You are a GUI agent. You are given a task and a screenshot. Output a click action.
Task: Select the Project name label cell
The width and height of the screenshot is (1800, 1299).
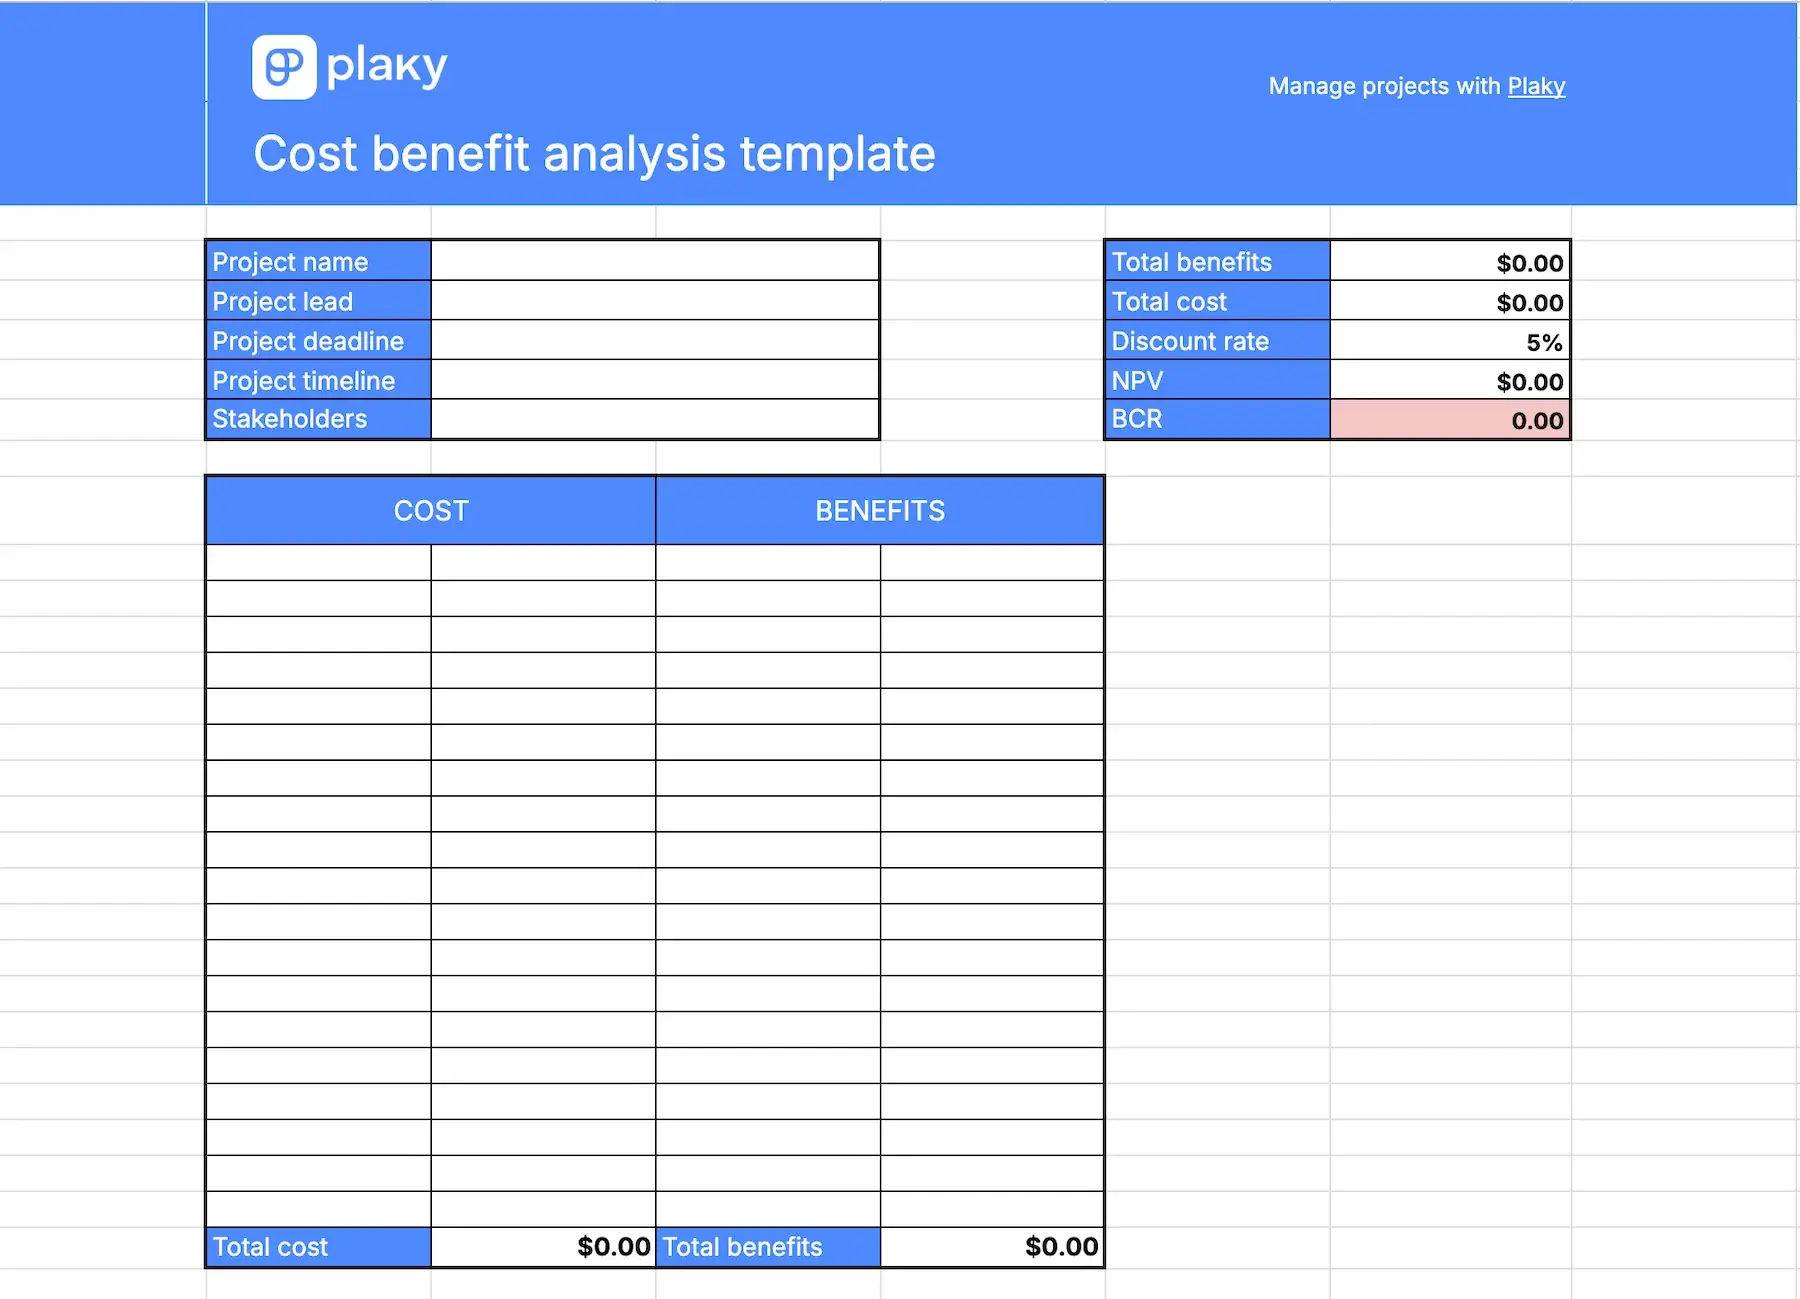pyautogui.click(x=319, y=261)
